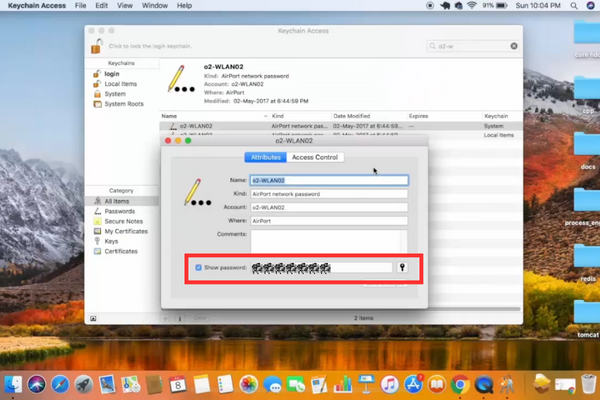Switch to the Attributes tab
This screenshot has width=600, height=400.
(x=266, y=157)
